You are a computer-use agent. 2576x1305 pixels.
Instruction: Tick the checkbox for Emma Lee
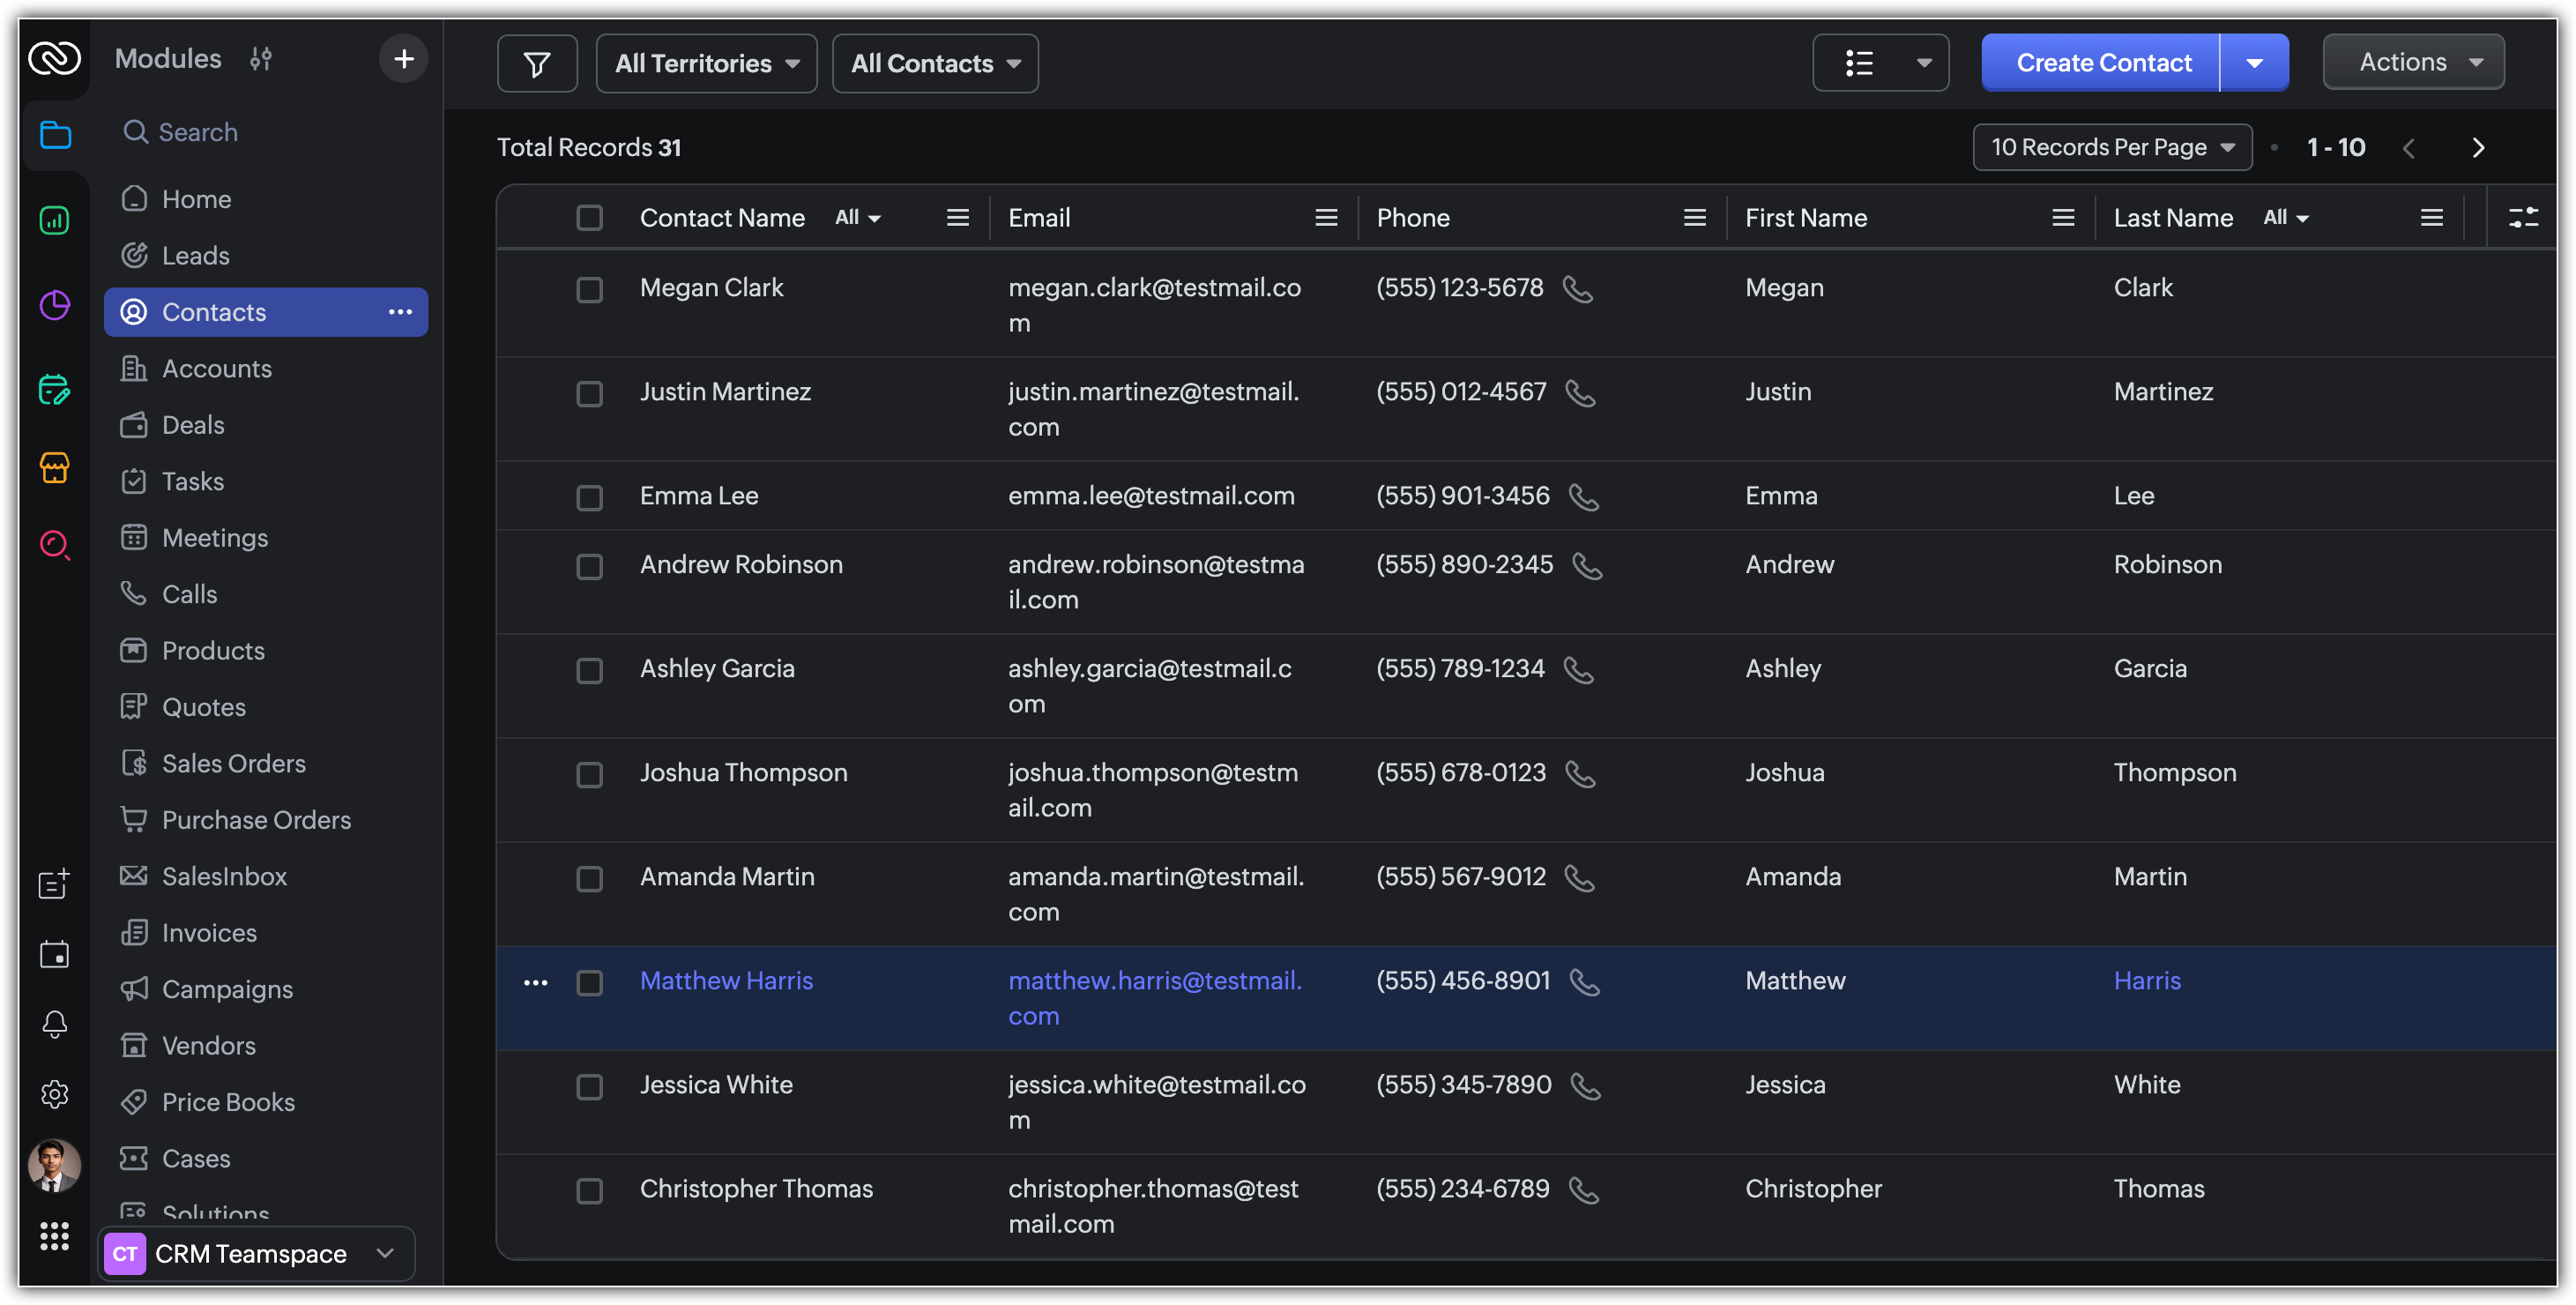point(590,497)
